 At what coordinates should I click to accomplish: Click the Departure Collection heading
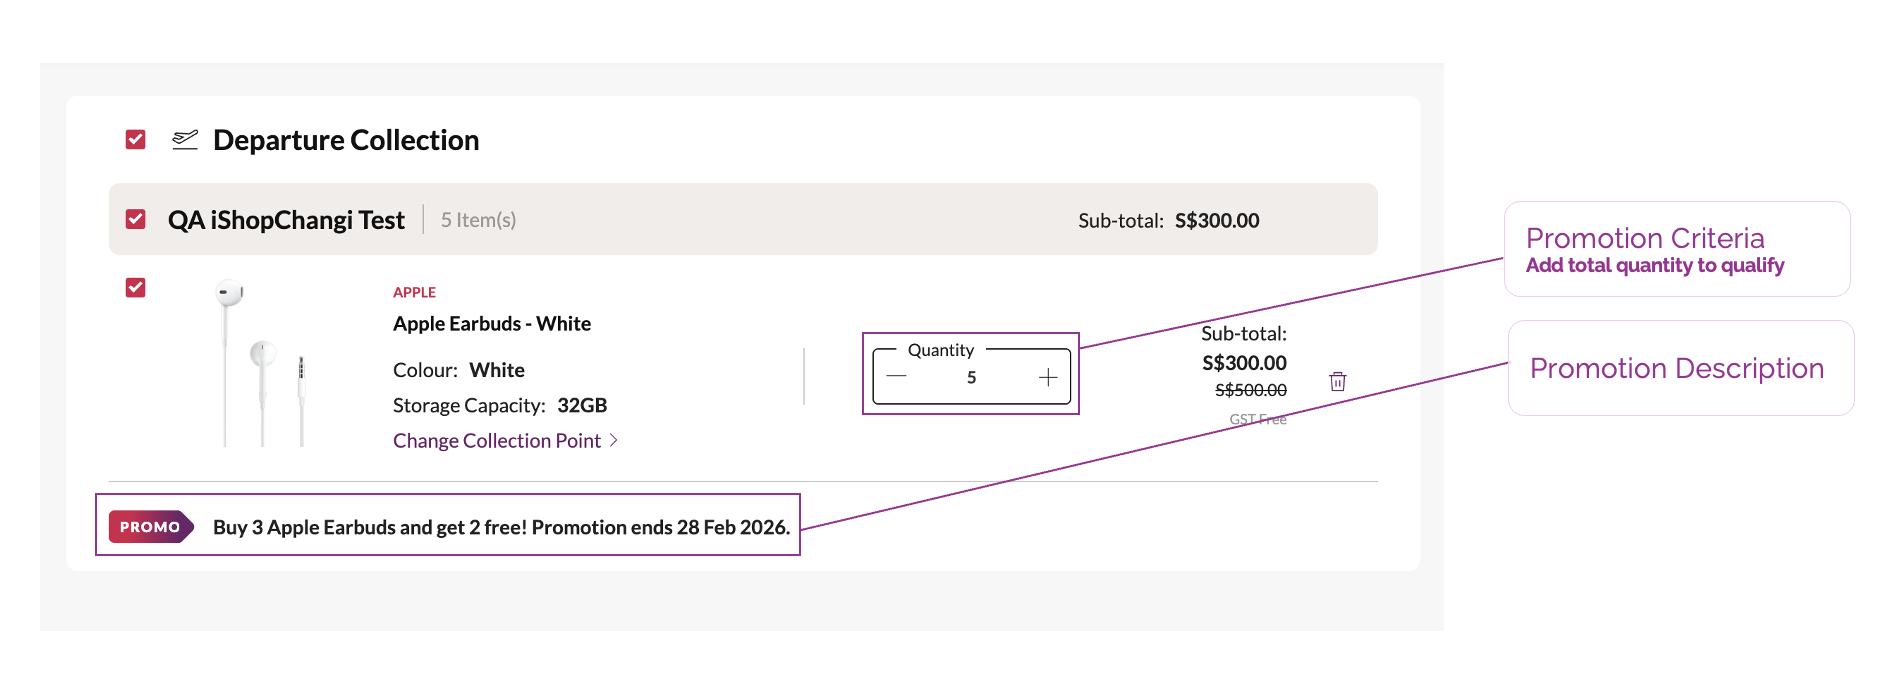346,140
